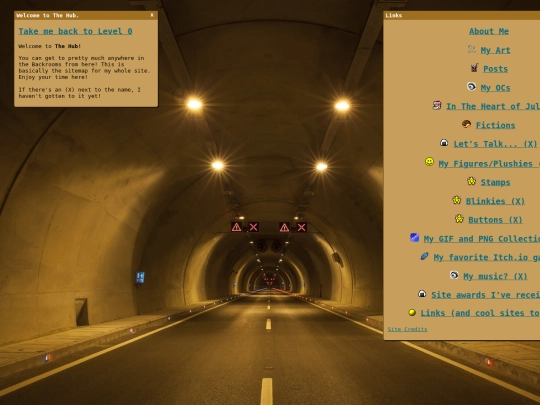Visit the My OCs page
The image size is (540, 405).
point(495,88)
